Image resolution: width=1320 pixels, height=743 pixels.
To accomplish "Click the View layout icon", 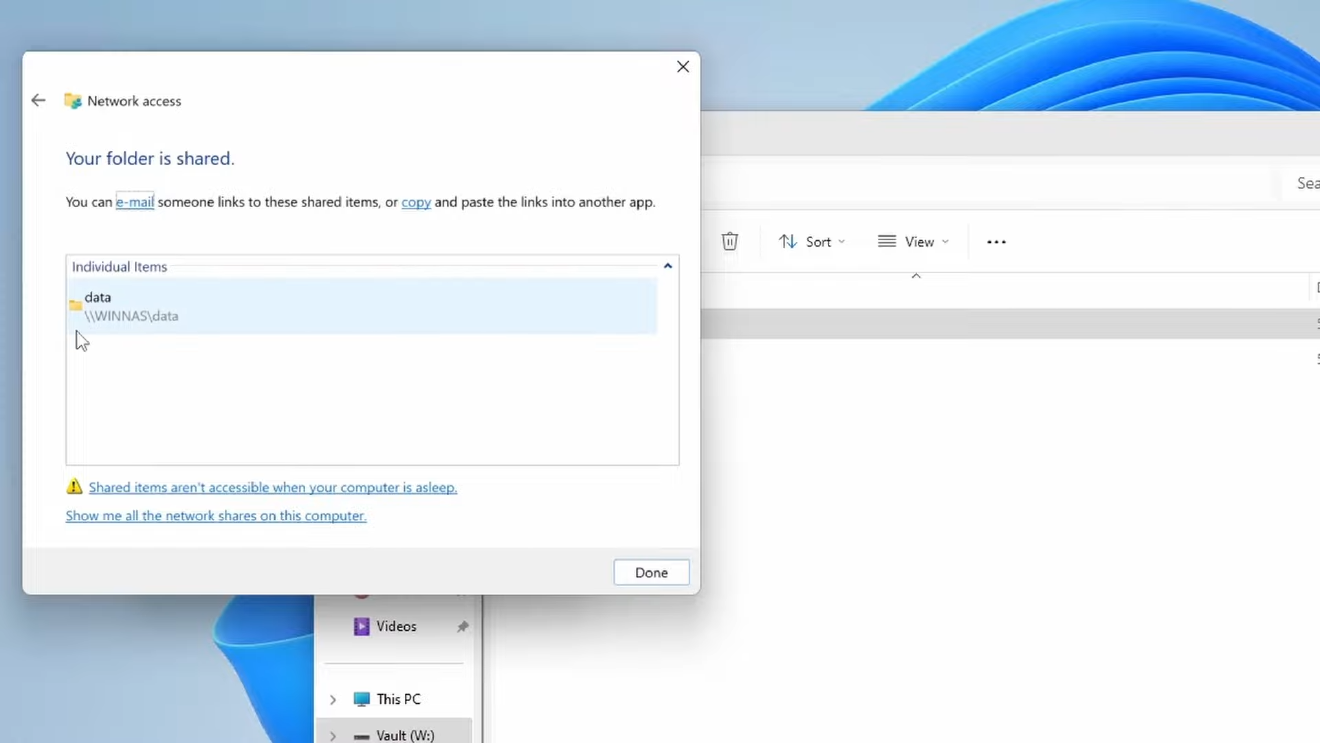I will coord(886,241).
